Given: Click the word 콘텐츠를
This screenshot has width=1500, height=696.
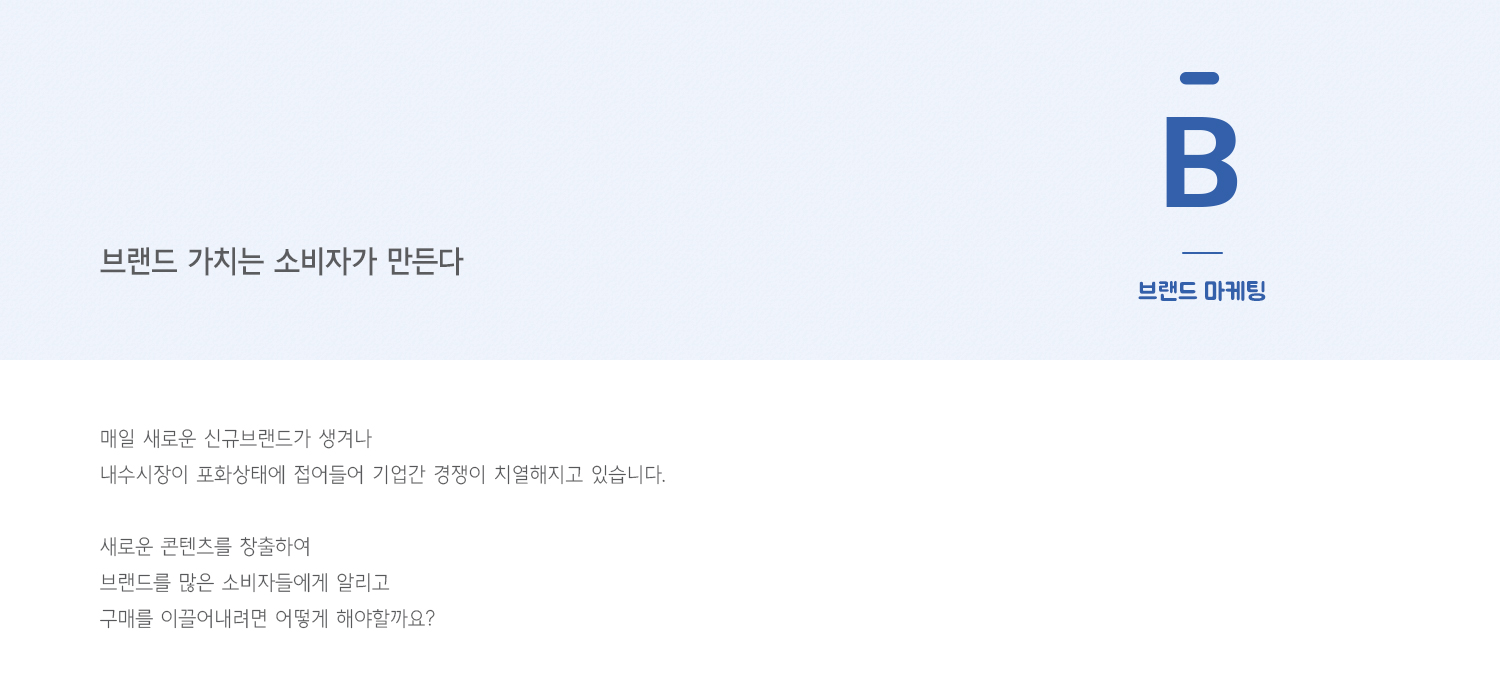Looking at the screenshot, I should click(196, 547).
